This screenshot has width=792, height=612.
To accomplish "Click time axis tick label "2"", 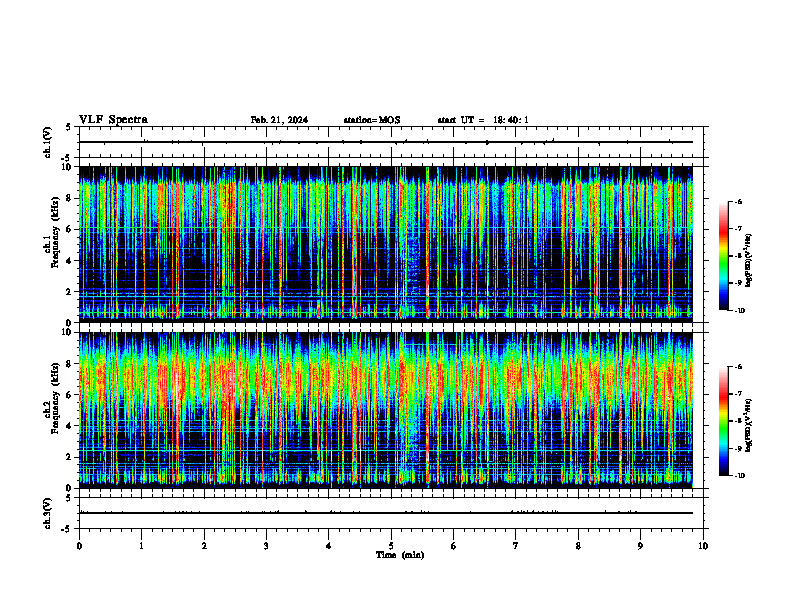I will (x=204, y=546).
